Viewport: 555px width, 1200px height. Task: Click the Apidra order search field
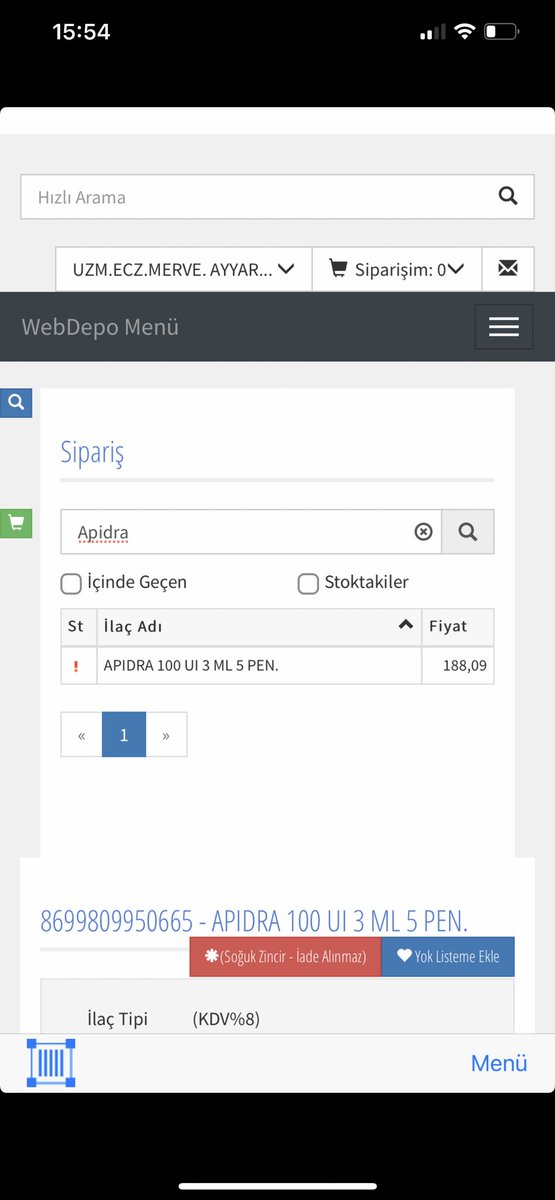pos(251,532)
